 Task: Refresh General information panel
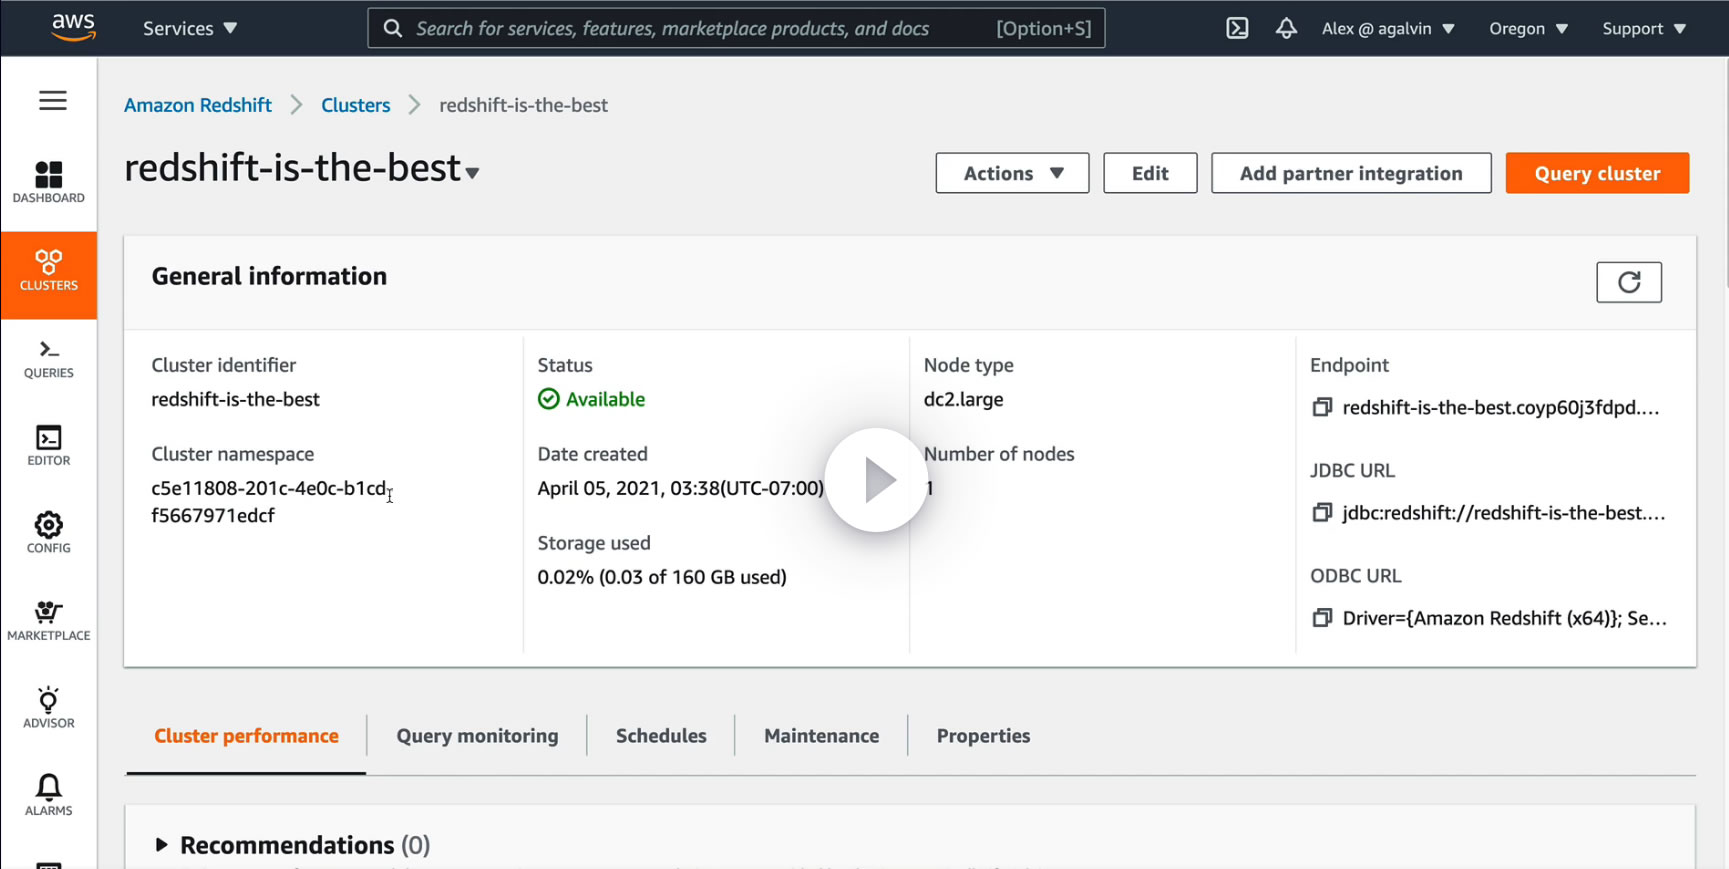1629,282
